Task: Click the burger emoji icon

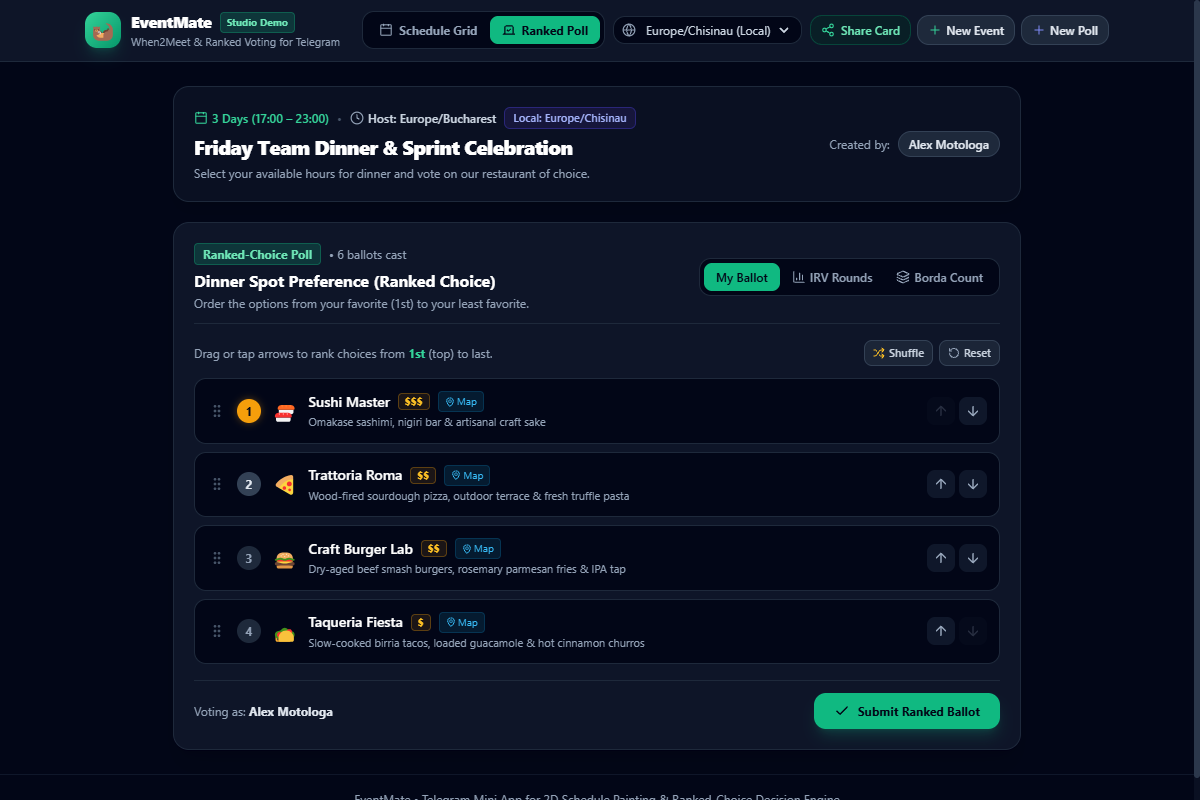Action: pos(285,558)
